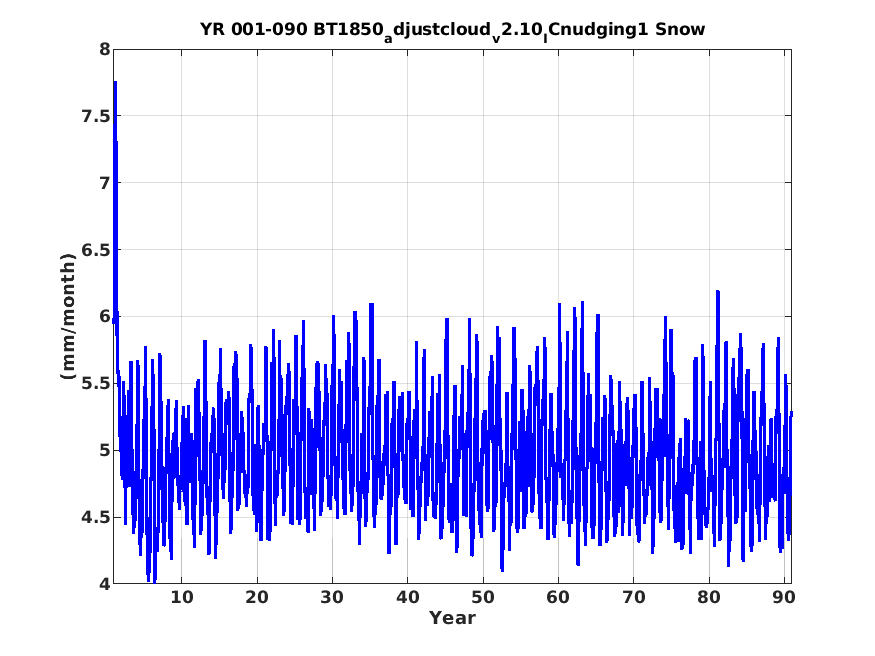The image size is (875, 656).
Task: Select x-axis tick label 20
Action: click(257, 597)
